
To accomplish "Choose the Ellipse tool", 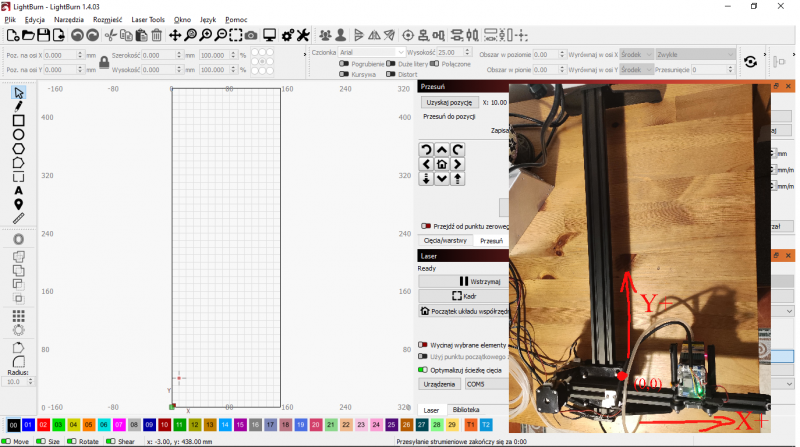I will [18, 135].
